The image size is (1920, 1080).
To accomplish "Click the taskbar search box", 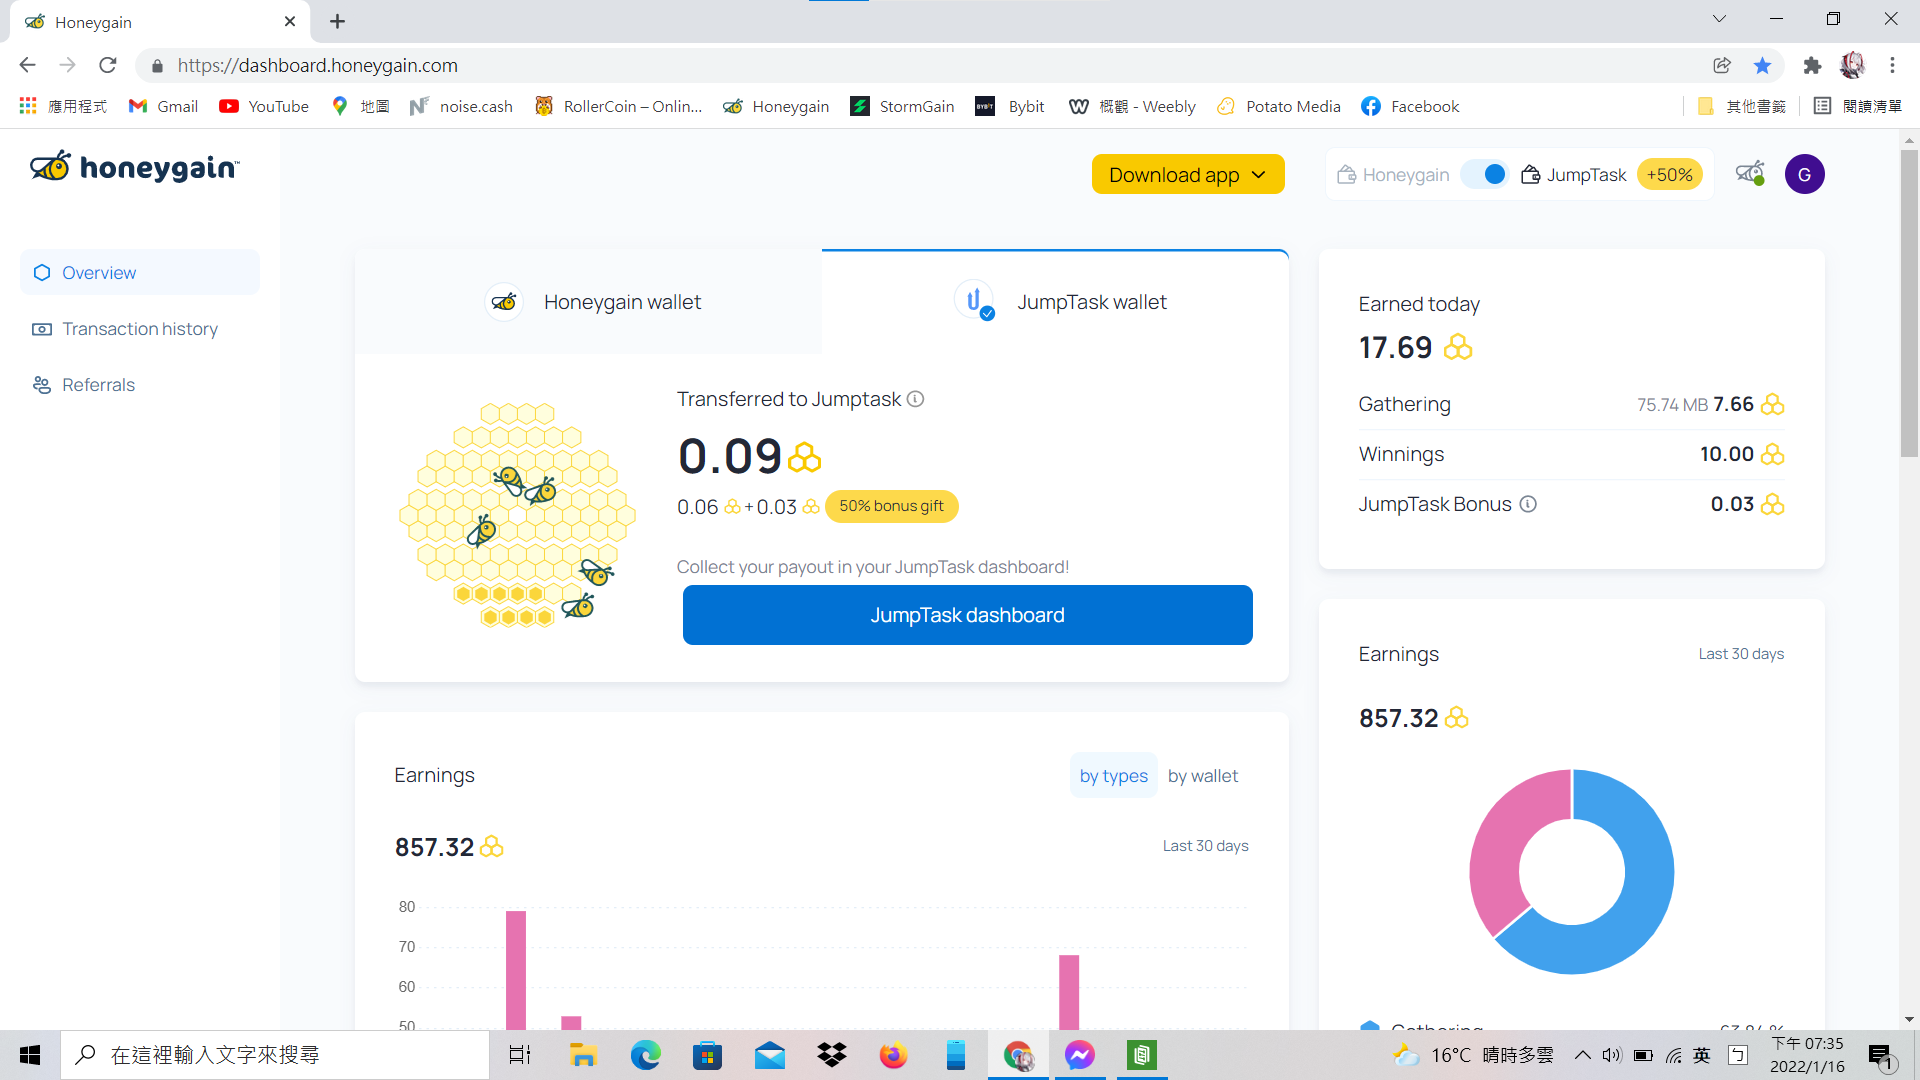I will pyautogui.click(x=275, y=1055).
